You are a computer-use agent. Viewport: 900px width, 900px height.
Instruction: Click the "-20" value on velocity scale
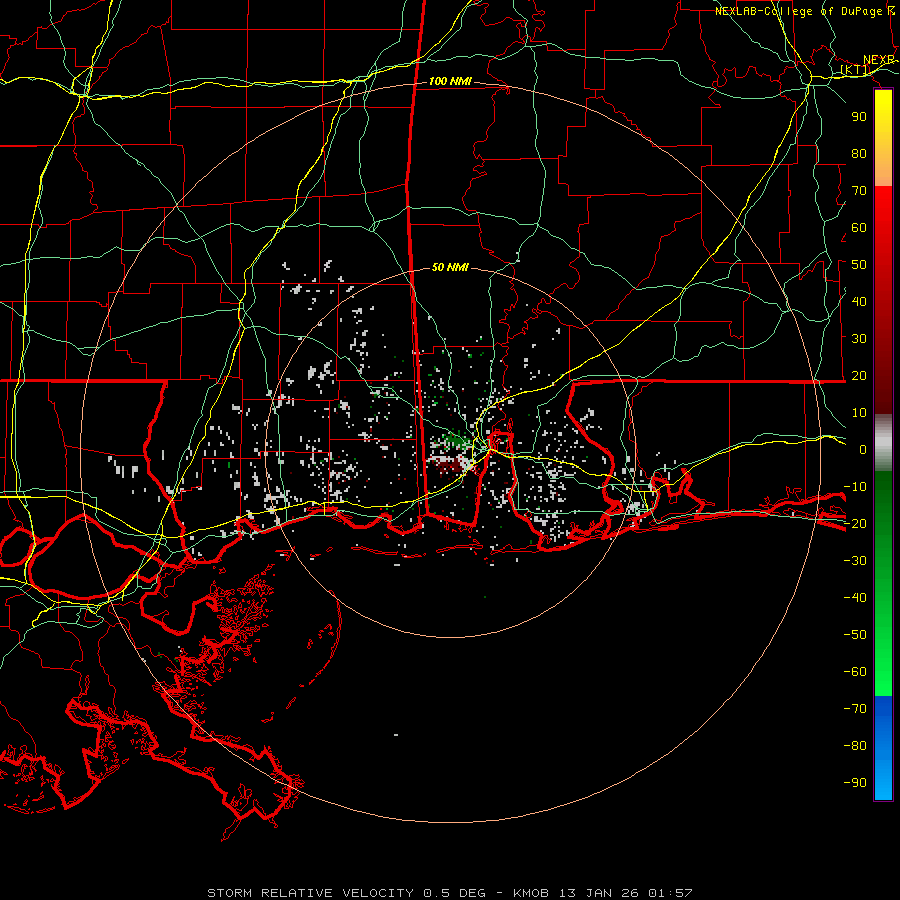point(855,524)
